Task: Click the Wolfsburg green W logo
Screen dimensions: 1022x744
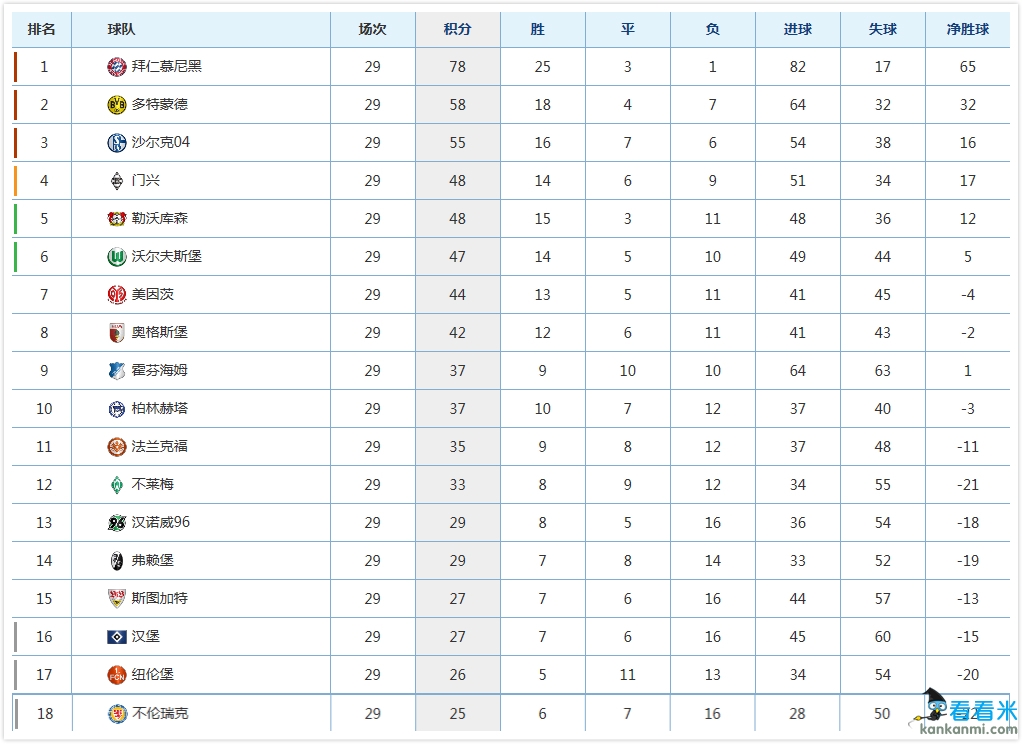Action: (117, 257)
